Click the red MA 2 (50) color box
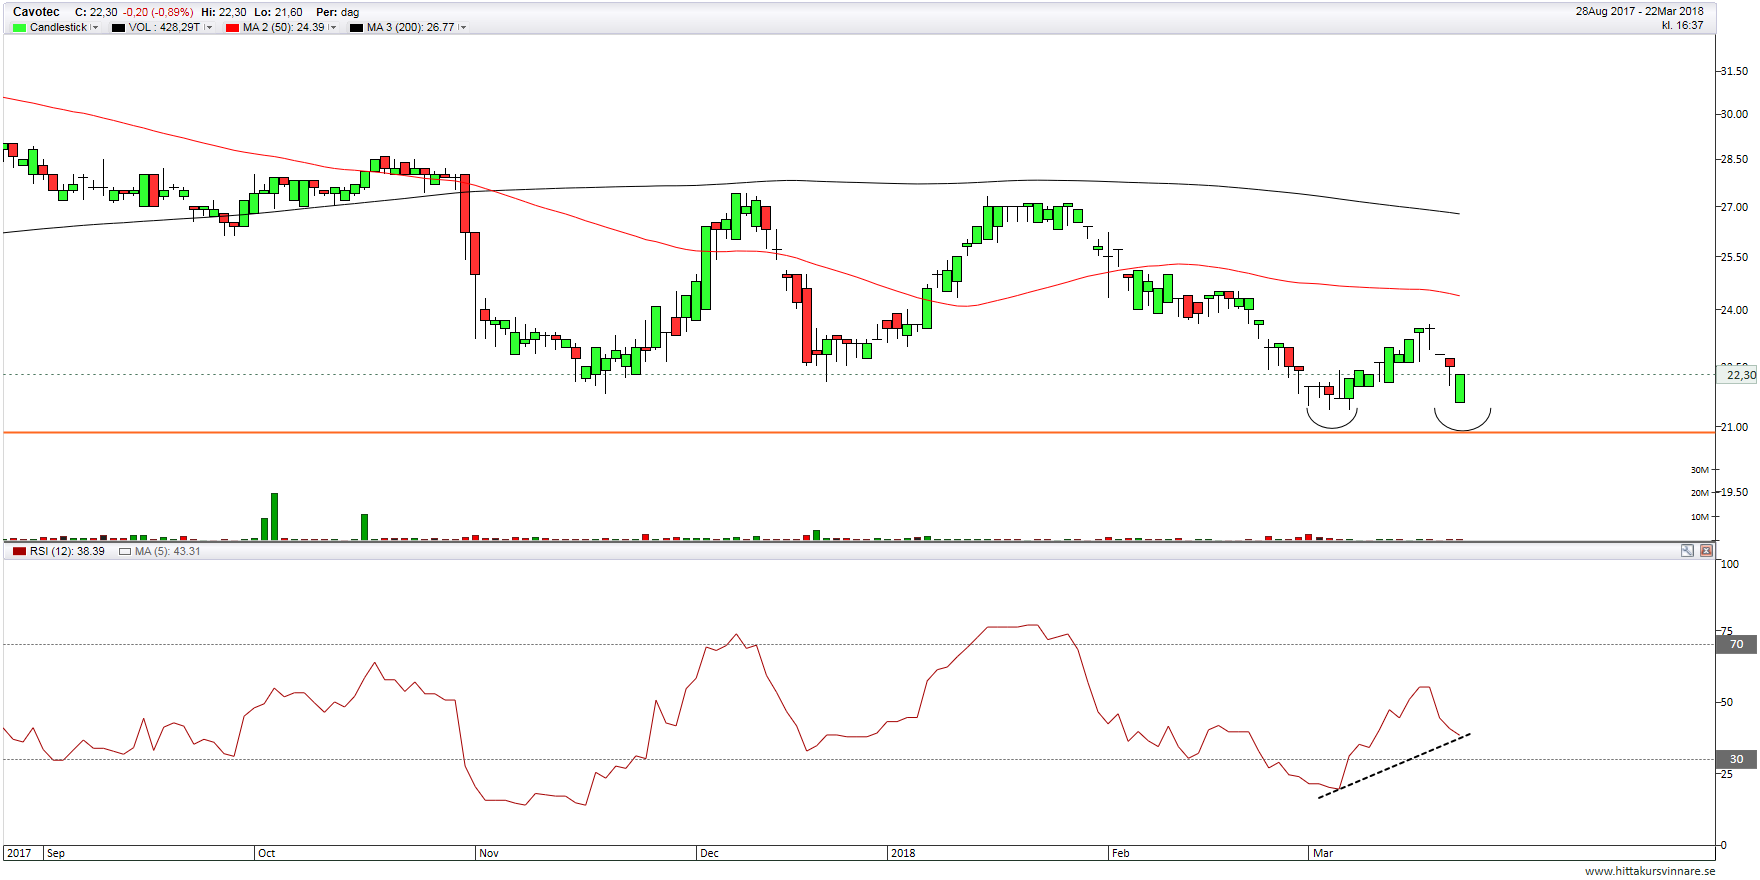Image resolution: width=1760 pixels, height=880 pixels. click(x=232, y=28)
